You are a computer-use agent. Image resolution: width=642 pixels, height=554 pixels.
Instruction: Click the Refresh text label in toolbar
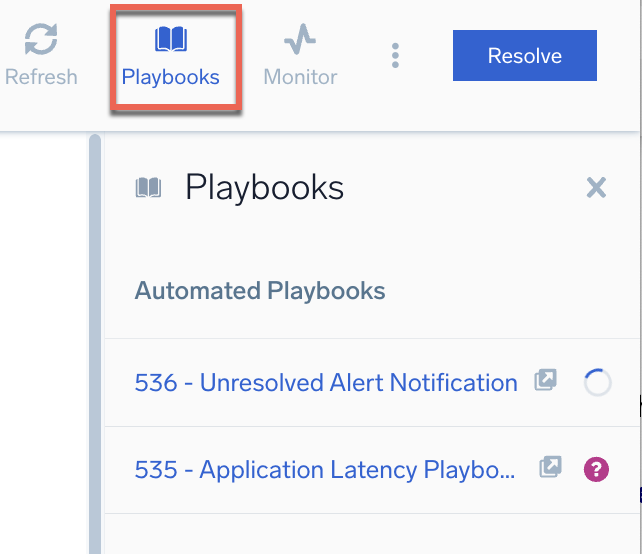click(41, 77)
